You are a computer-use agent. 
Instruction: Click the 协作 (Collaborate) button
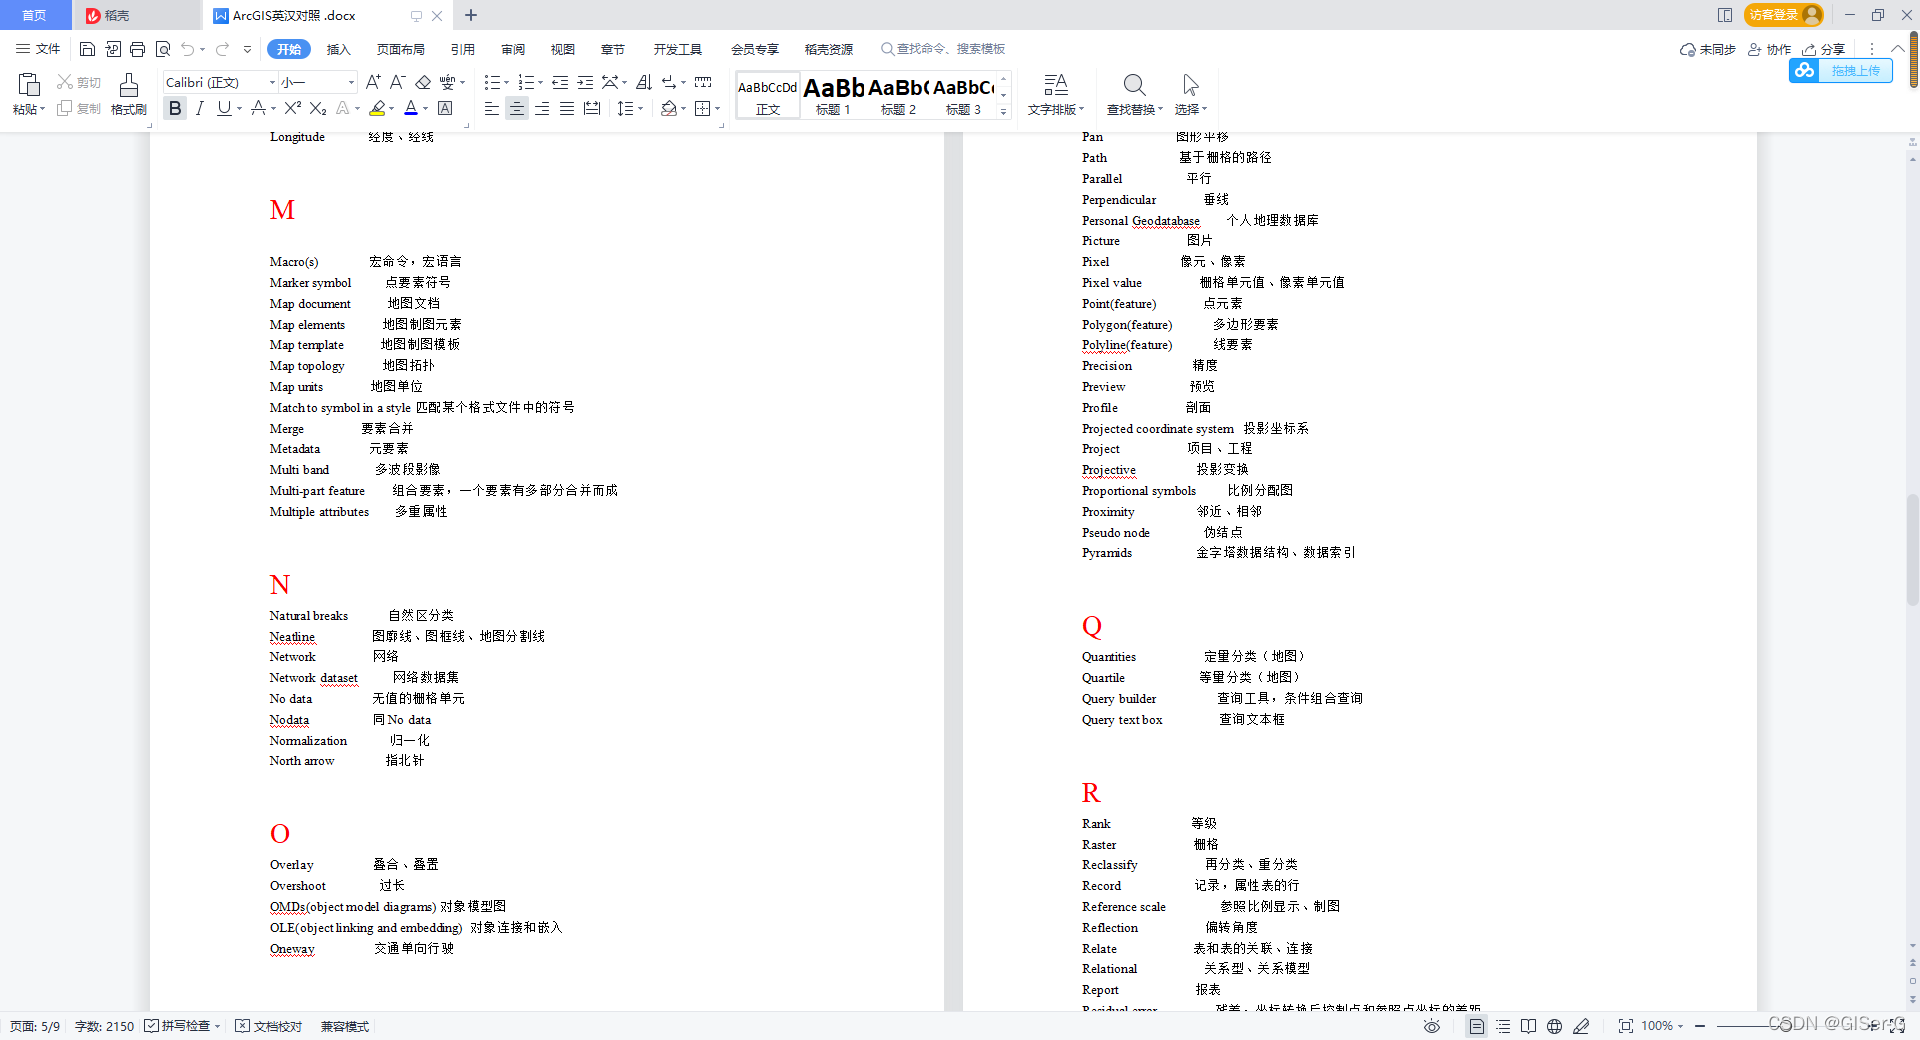(x=1769, y=49)
